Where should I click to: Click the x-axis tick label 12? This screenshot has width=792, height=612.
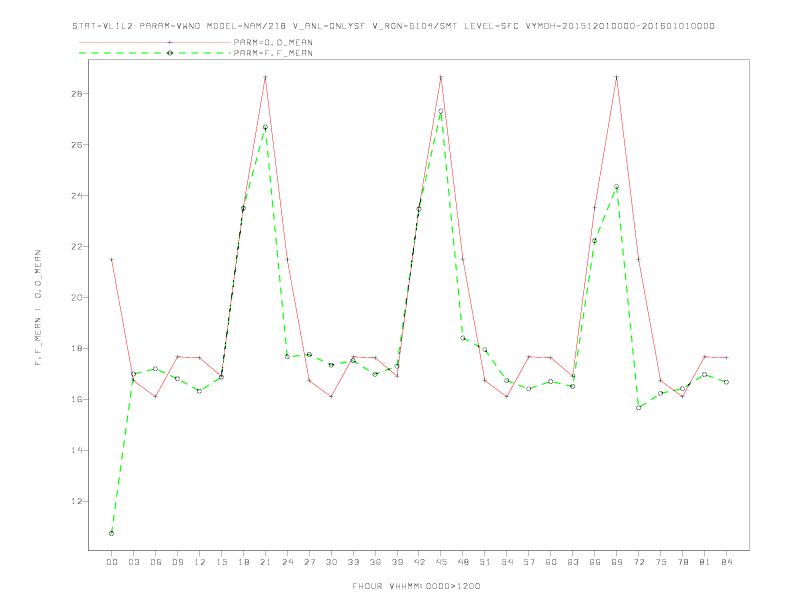[x=200, y=562]
